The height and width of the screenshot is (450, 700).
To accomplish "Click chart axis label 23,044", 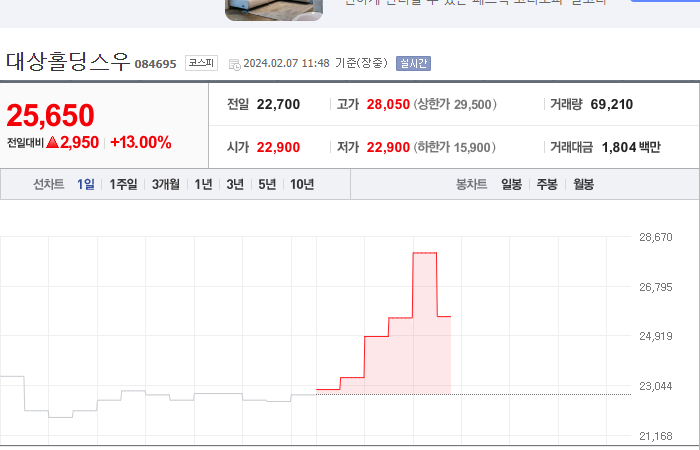I will [x=656, y=386].
